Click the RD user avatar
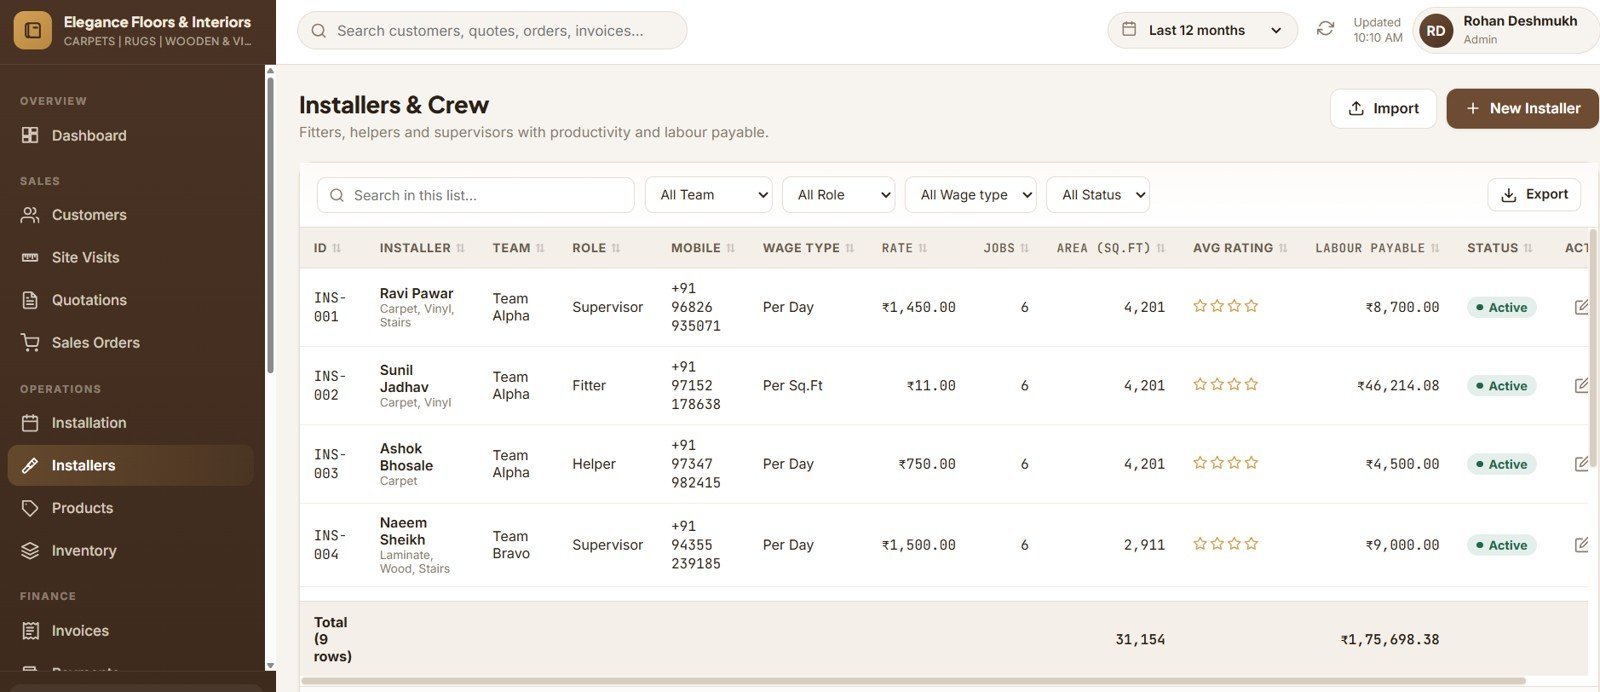Viewport: 1600px width, 692px height. [1436, 30]
